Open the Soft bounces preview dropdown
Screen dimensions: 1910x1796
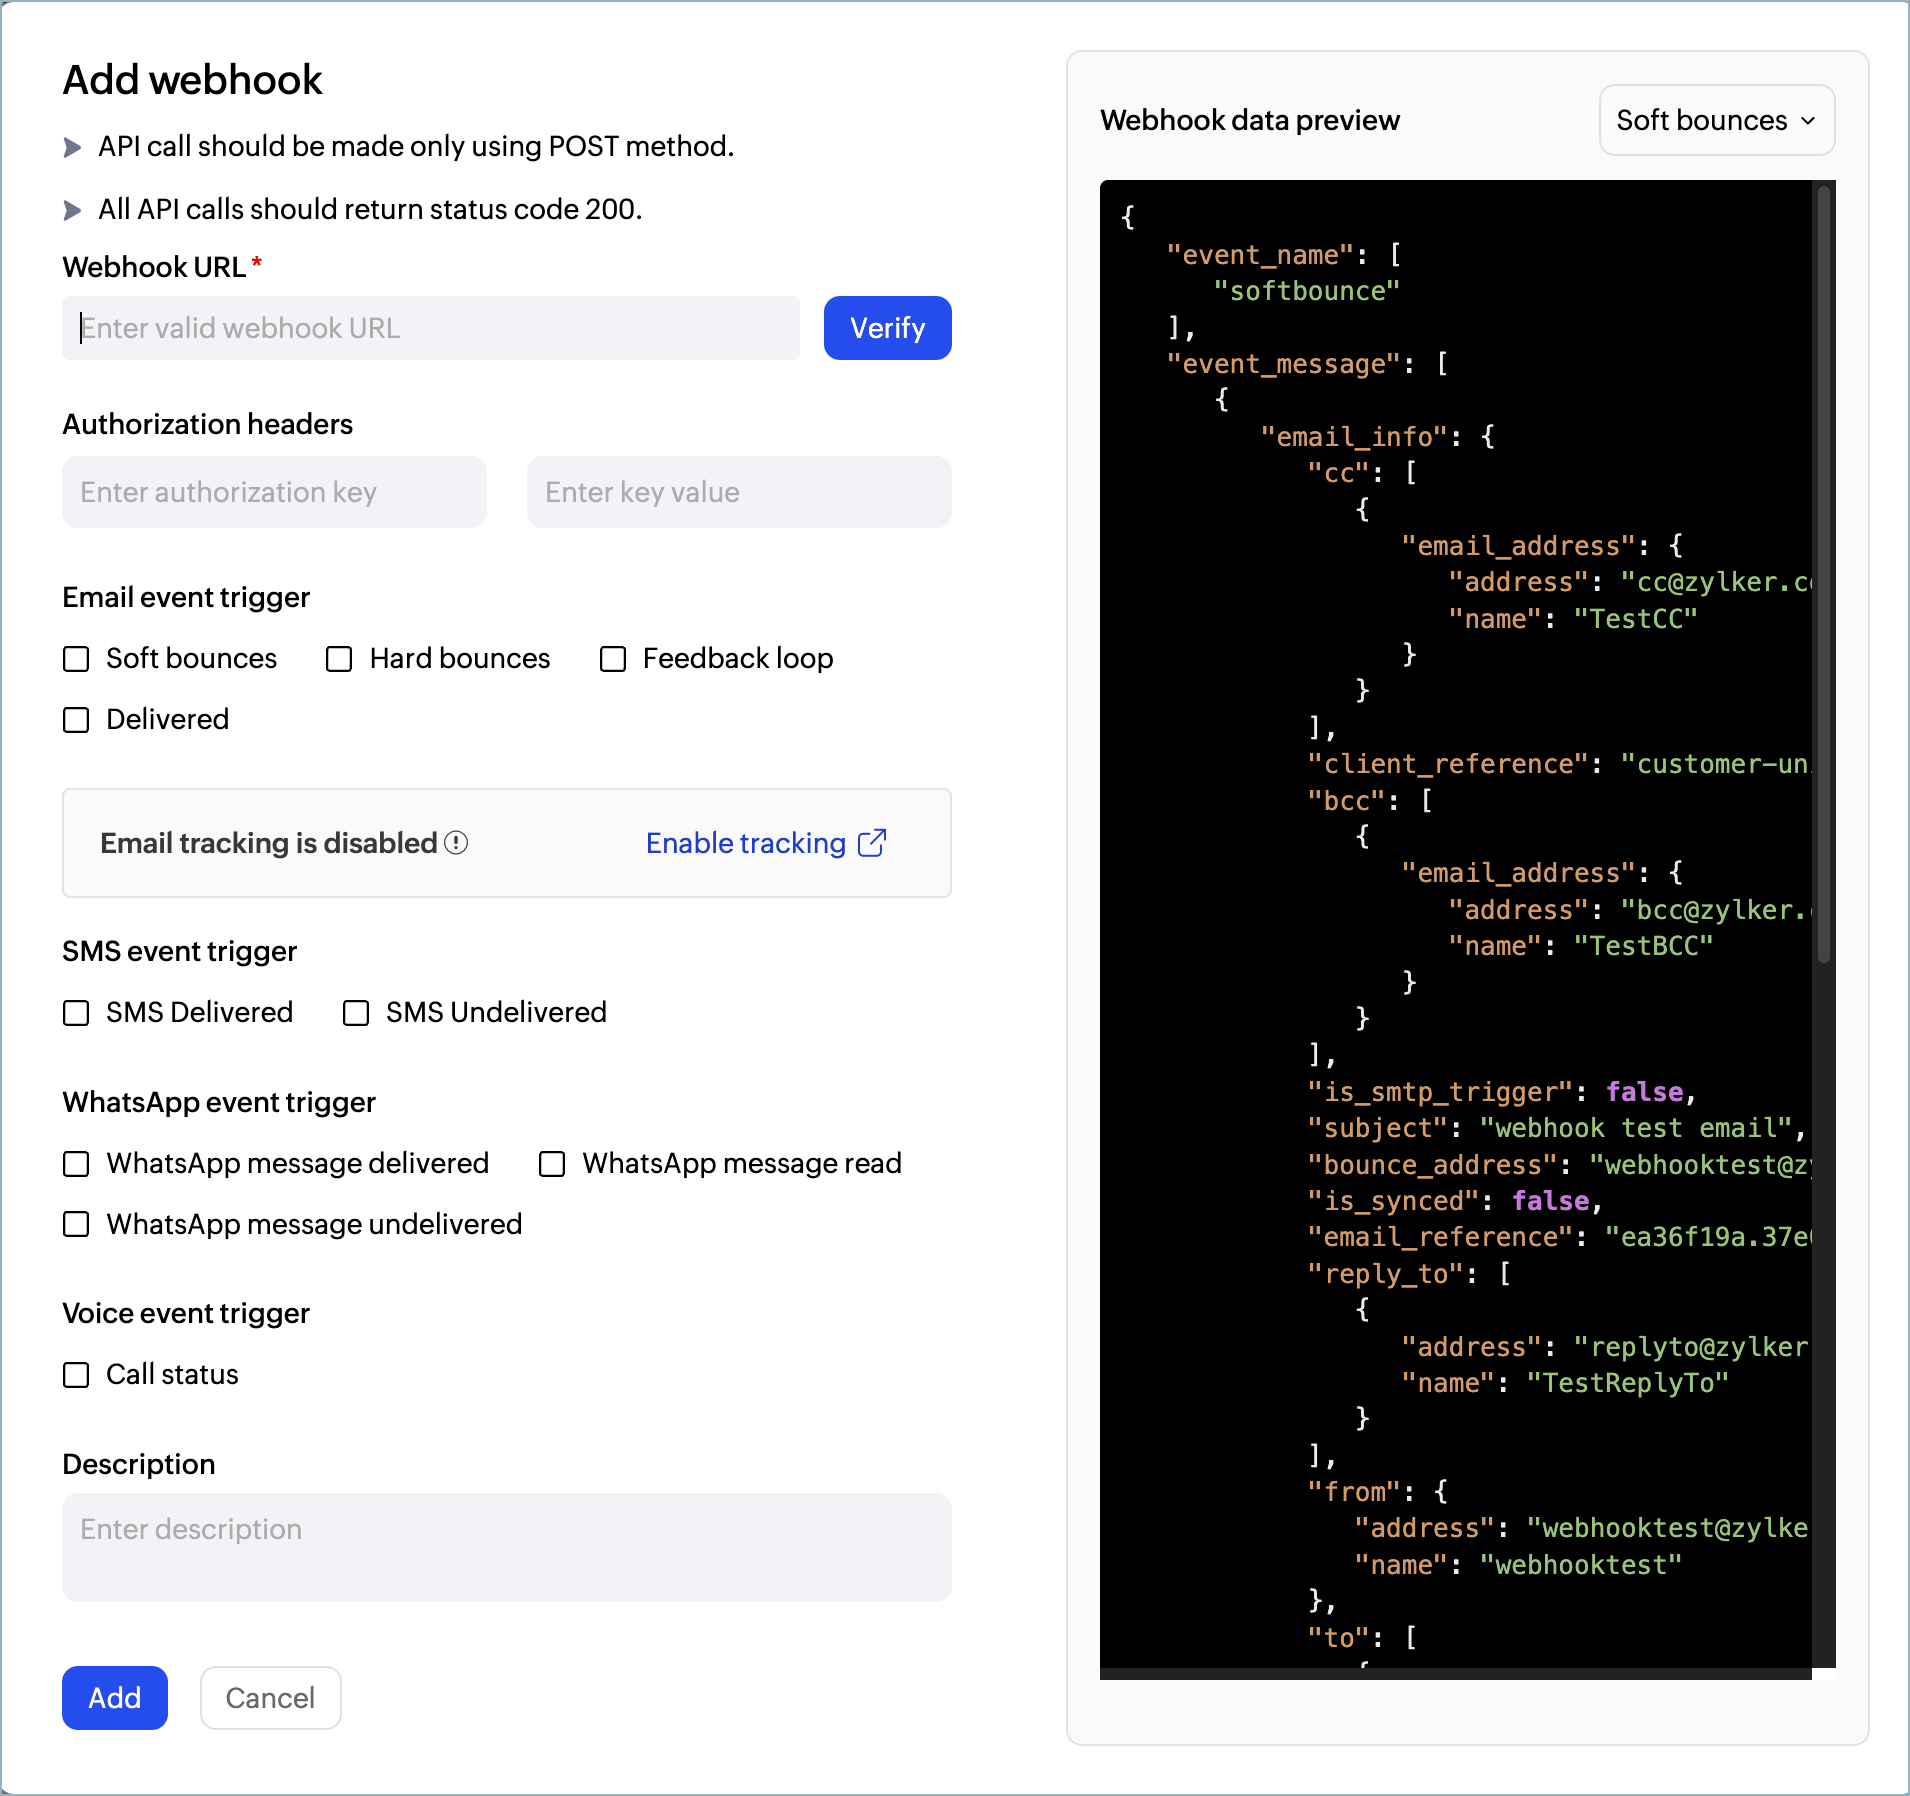1716,120
